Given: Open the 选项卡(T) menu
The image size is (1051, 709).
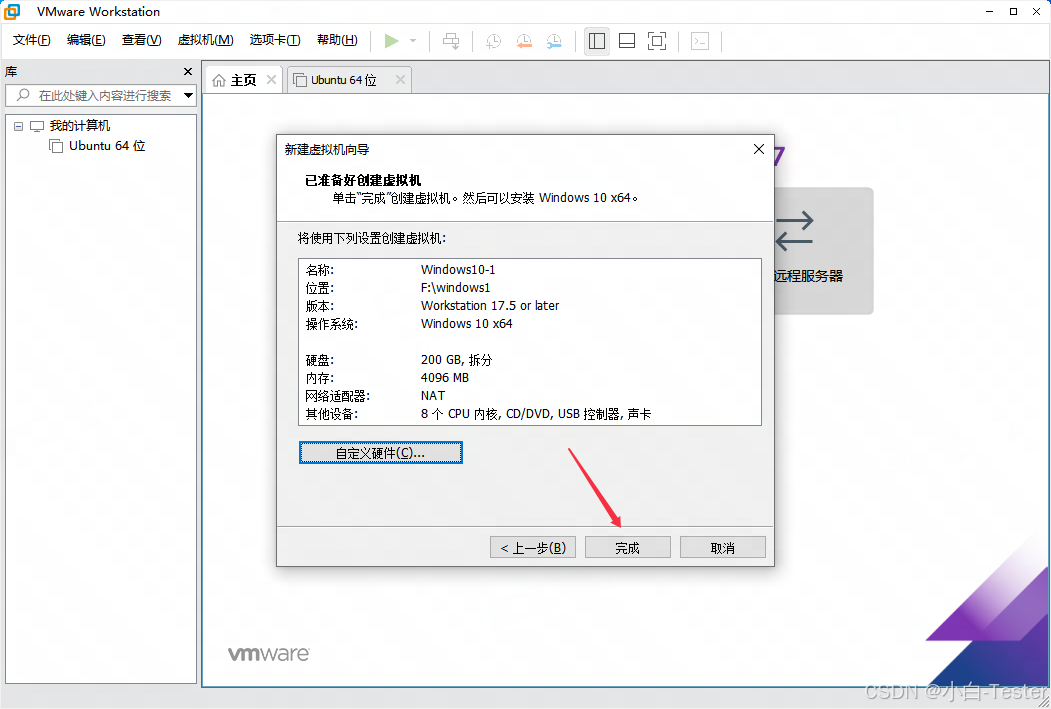Looking at the screenshot, I should 275,40.
